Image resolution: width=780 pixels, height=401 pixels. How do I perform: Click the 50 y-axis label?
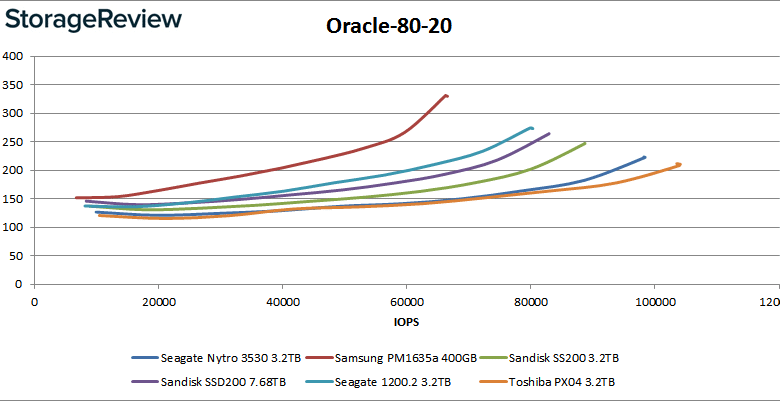[16, 256]
